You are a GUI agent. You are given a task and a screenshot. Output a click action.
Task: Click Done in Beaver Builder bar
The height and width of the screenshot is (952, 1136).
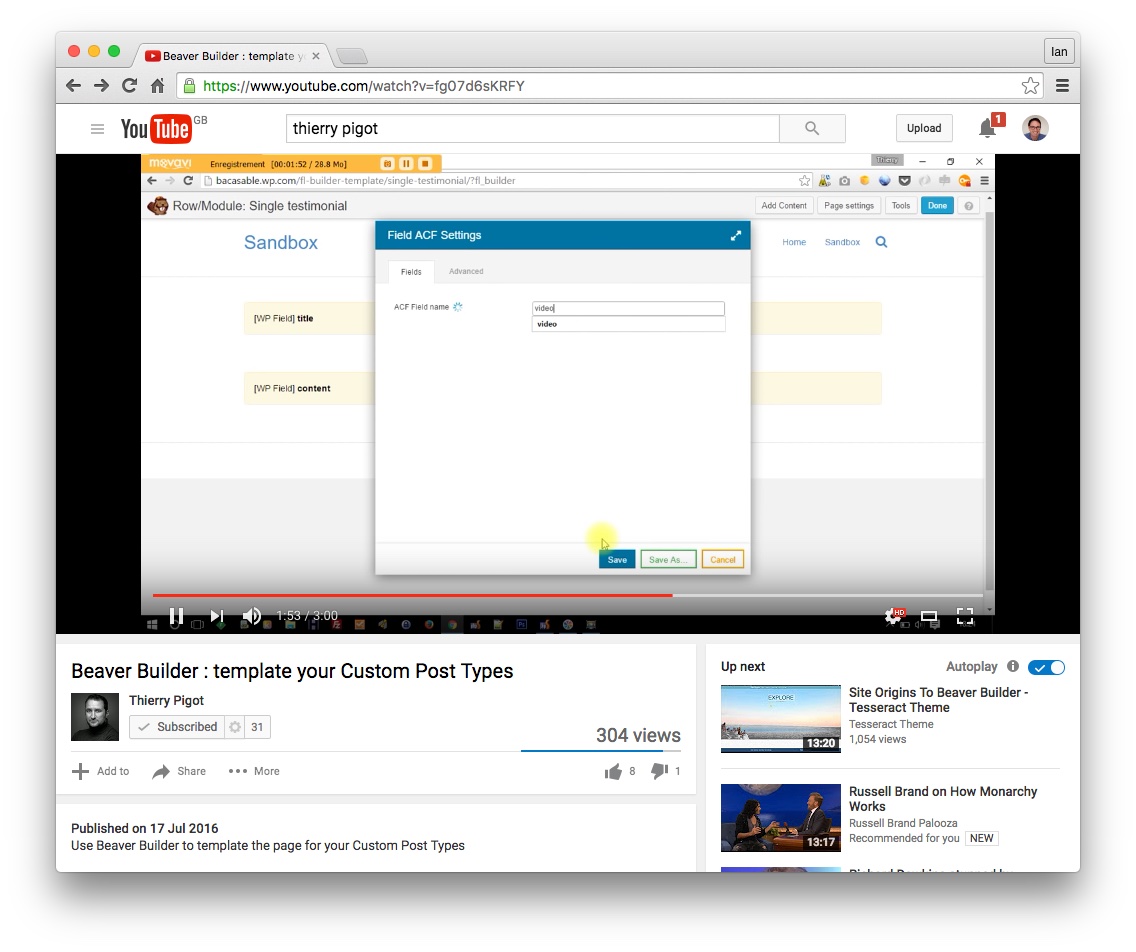click(937, 206)
